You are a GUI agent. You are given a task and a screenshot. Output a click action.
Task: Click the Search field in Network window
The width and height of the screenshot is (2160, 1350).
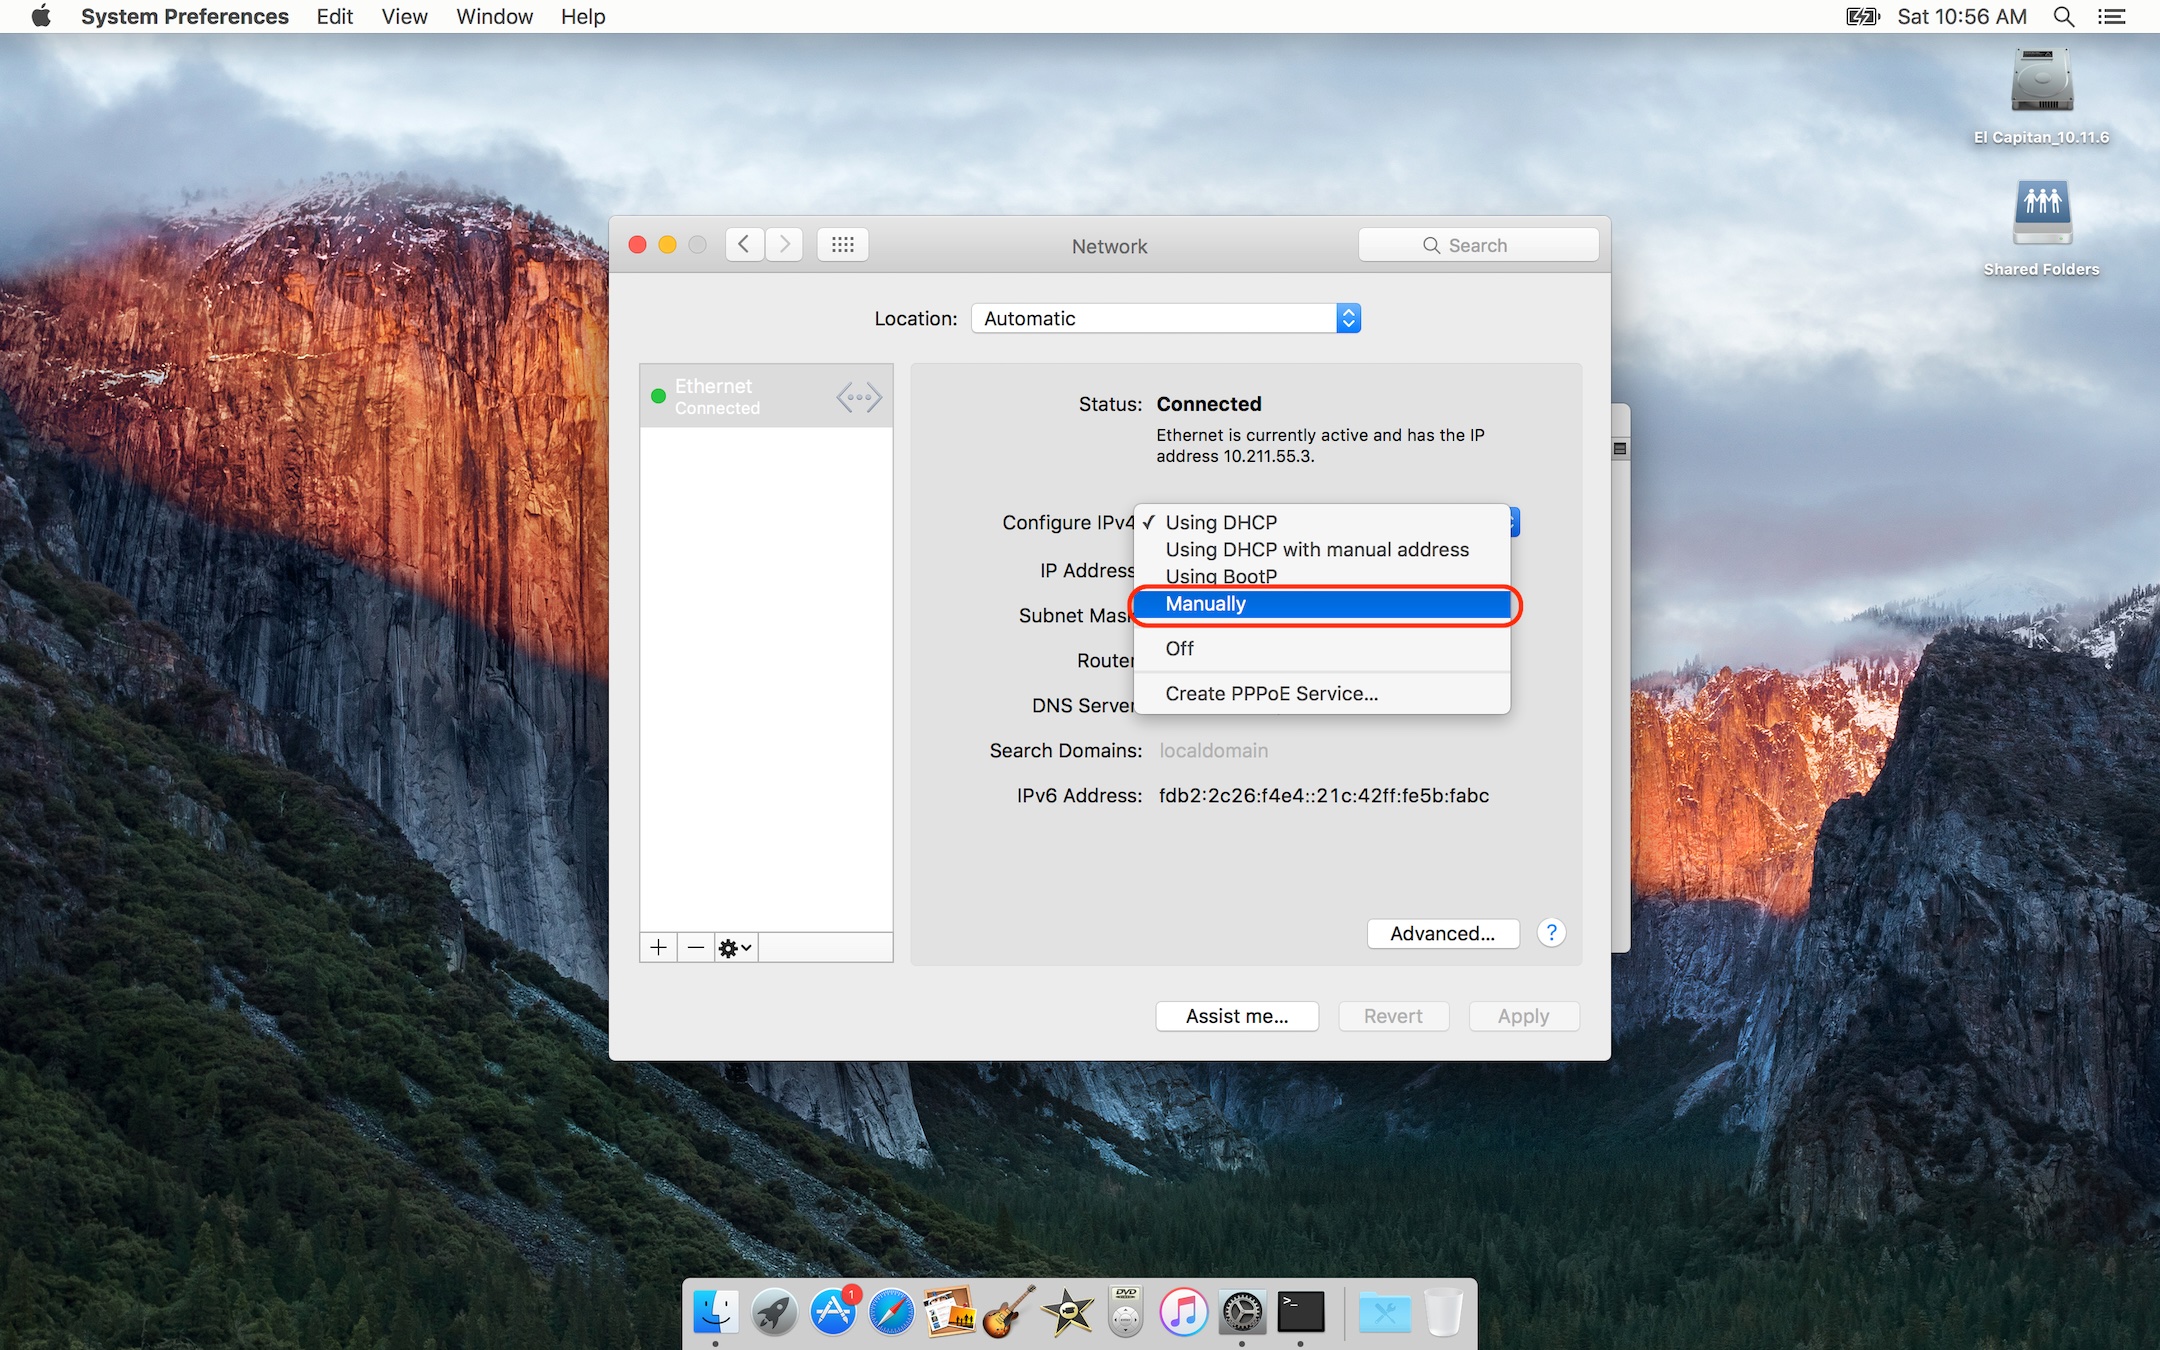[x=1478, y=245]
